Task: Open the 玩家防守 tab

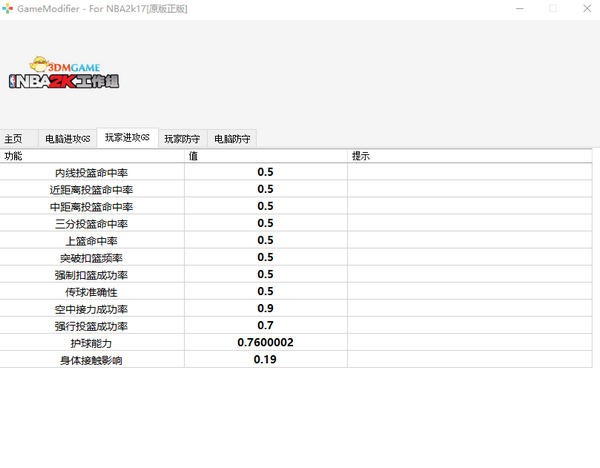Action: click(x=183, y=139)
